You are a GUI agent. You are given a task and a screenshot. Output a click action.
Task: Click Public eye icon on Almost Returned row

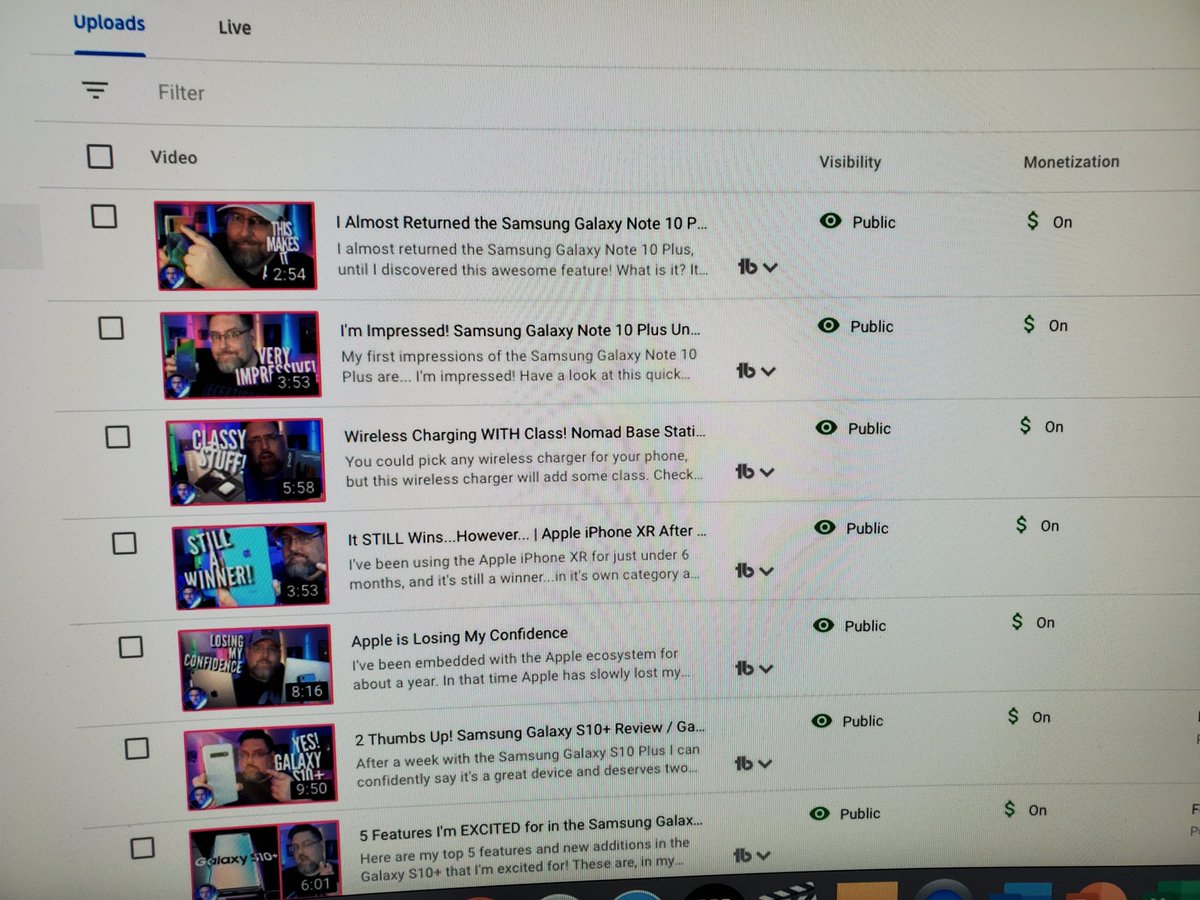coord(830,221)
